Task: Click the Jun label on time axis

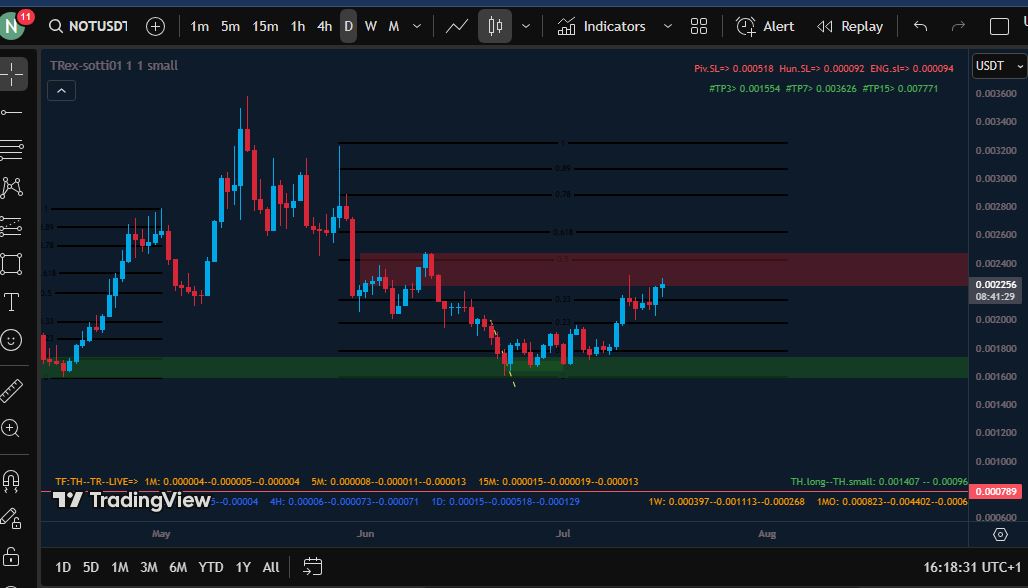Action: point(366,534)
